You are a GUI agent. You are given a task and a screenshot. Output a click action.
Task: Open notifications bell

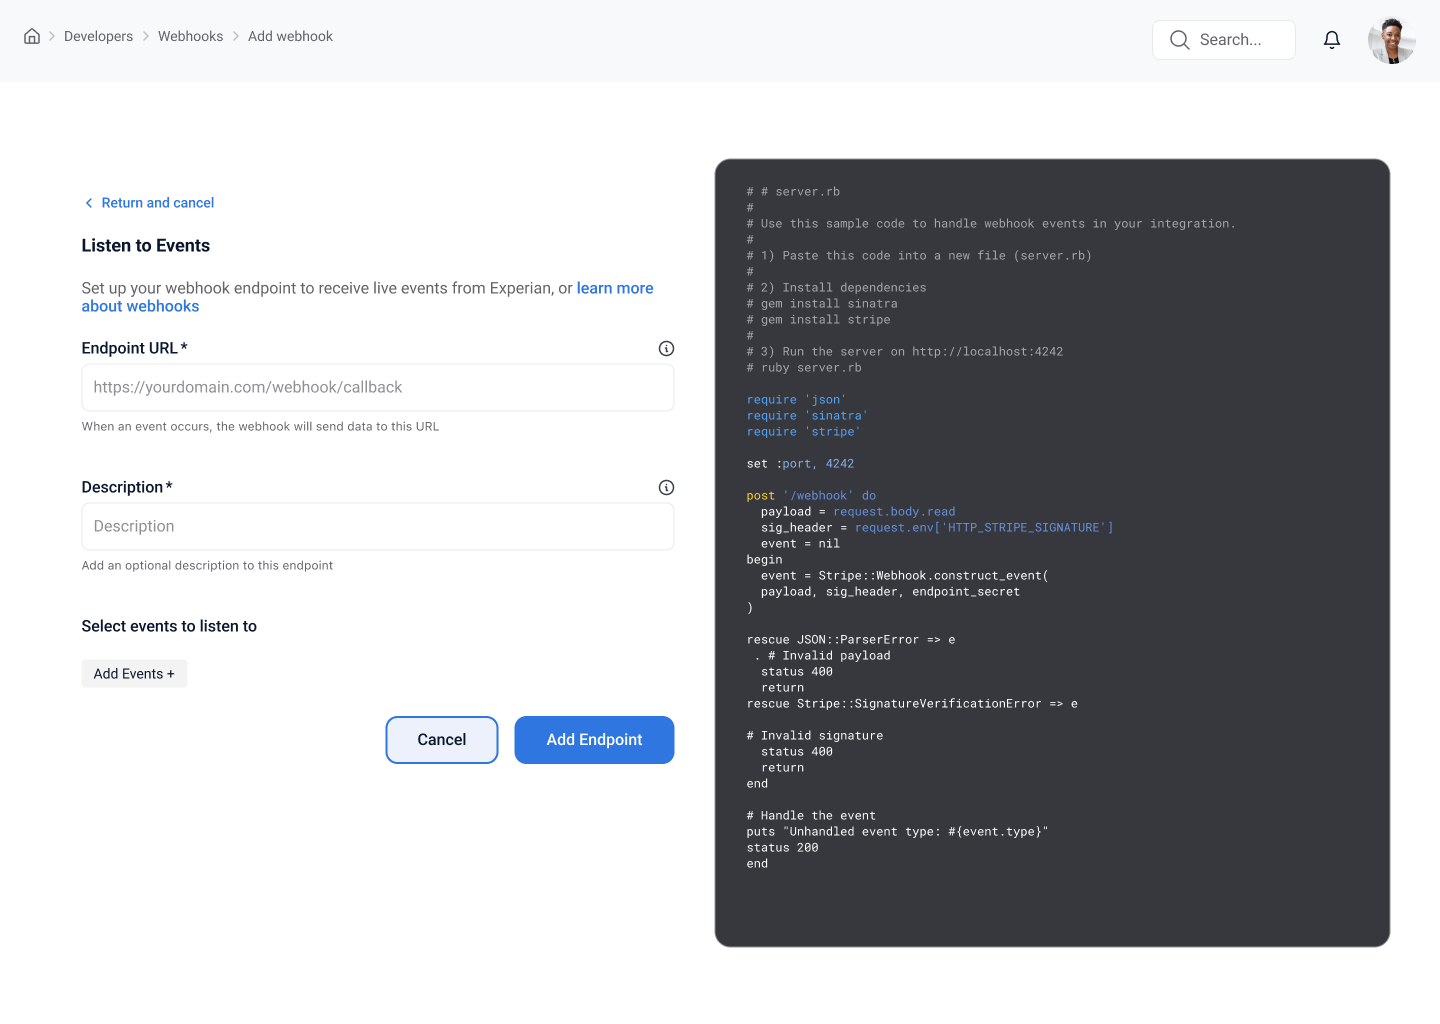[1331, 40]
